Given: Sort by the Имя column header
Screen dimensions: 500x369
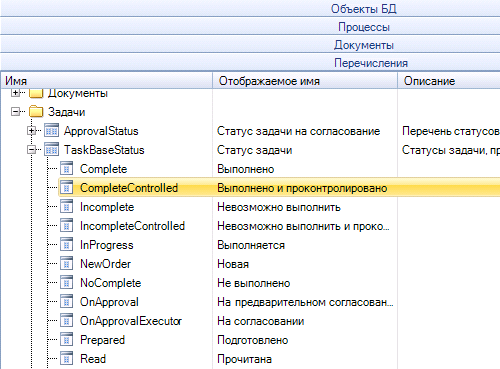Looking at the screenshot, I should 107,81.
